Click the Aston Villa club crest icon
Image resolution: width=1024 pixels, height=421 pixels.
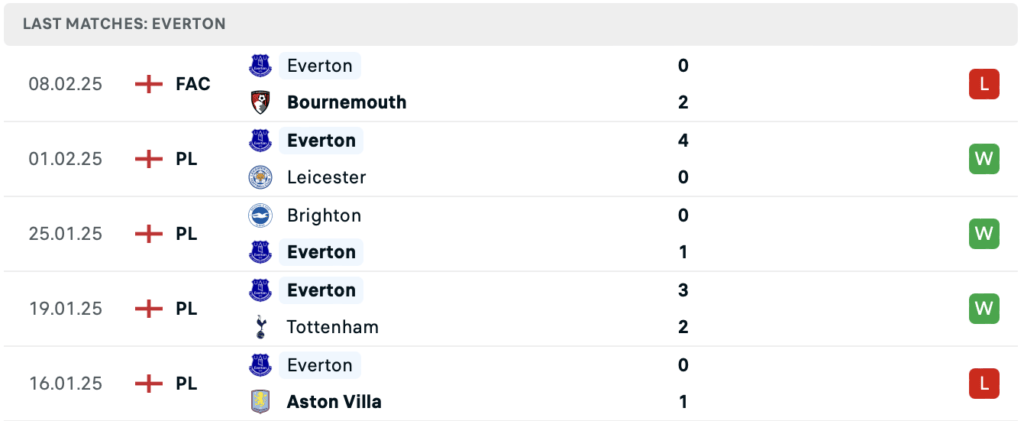point(261,402)
